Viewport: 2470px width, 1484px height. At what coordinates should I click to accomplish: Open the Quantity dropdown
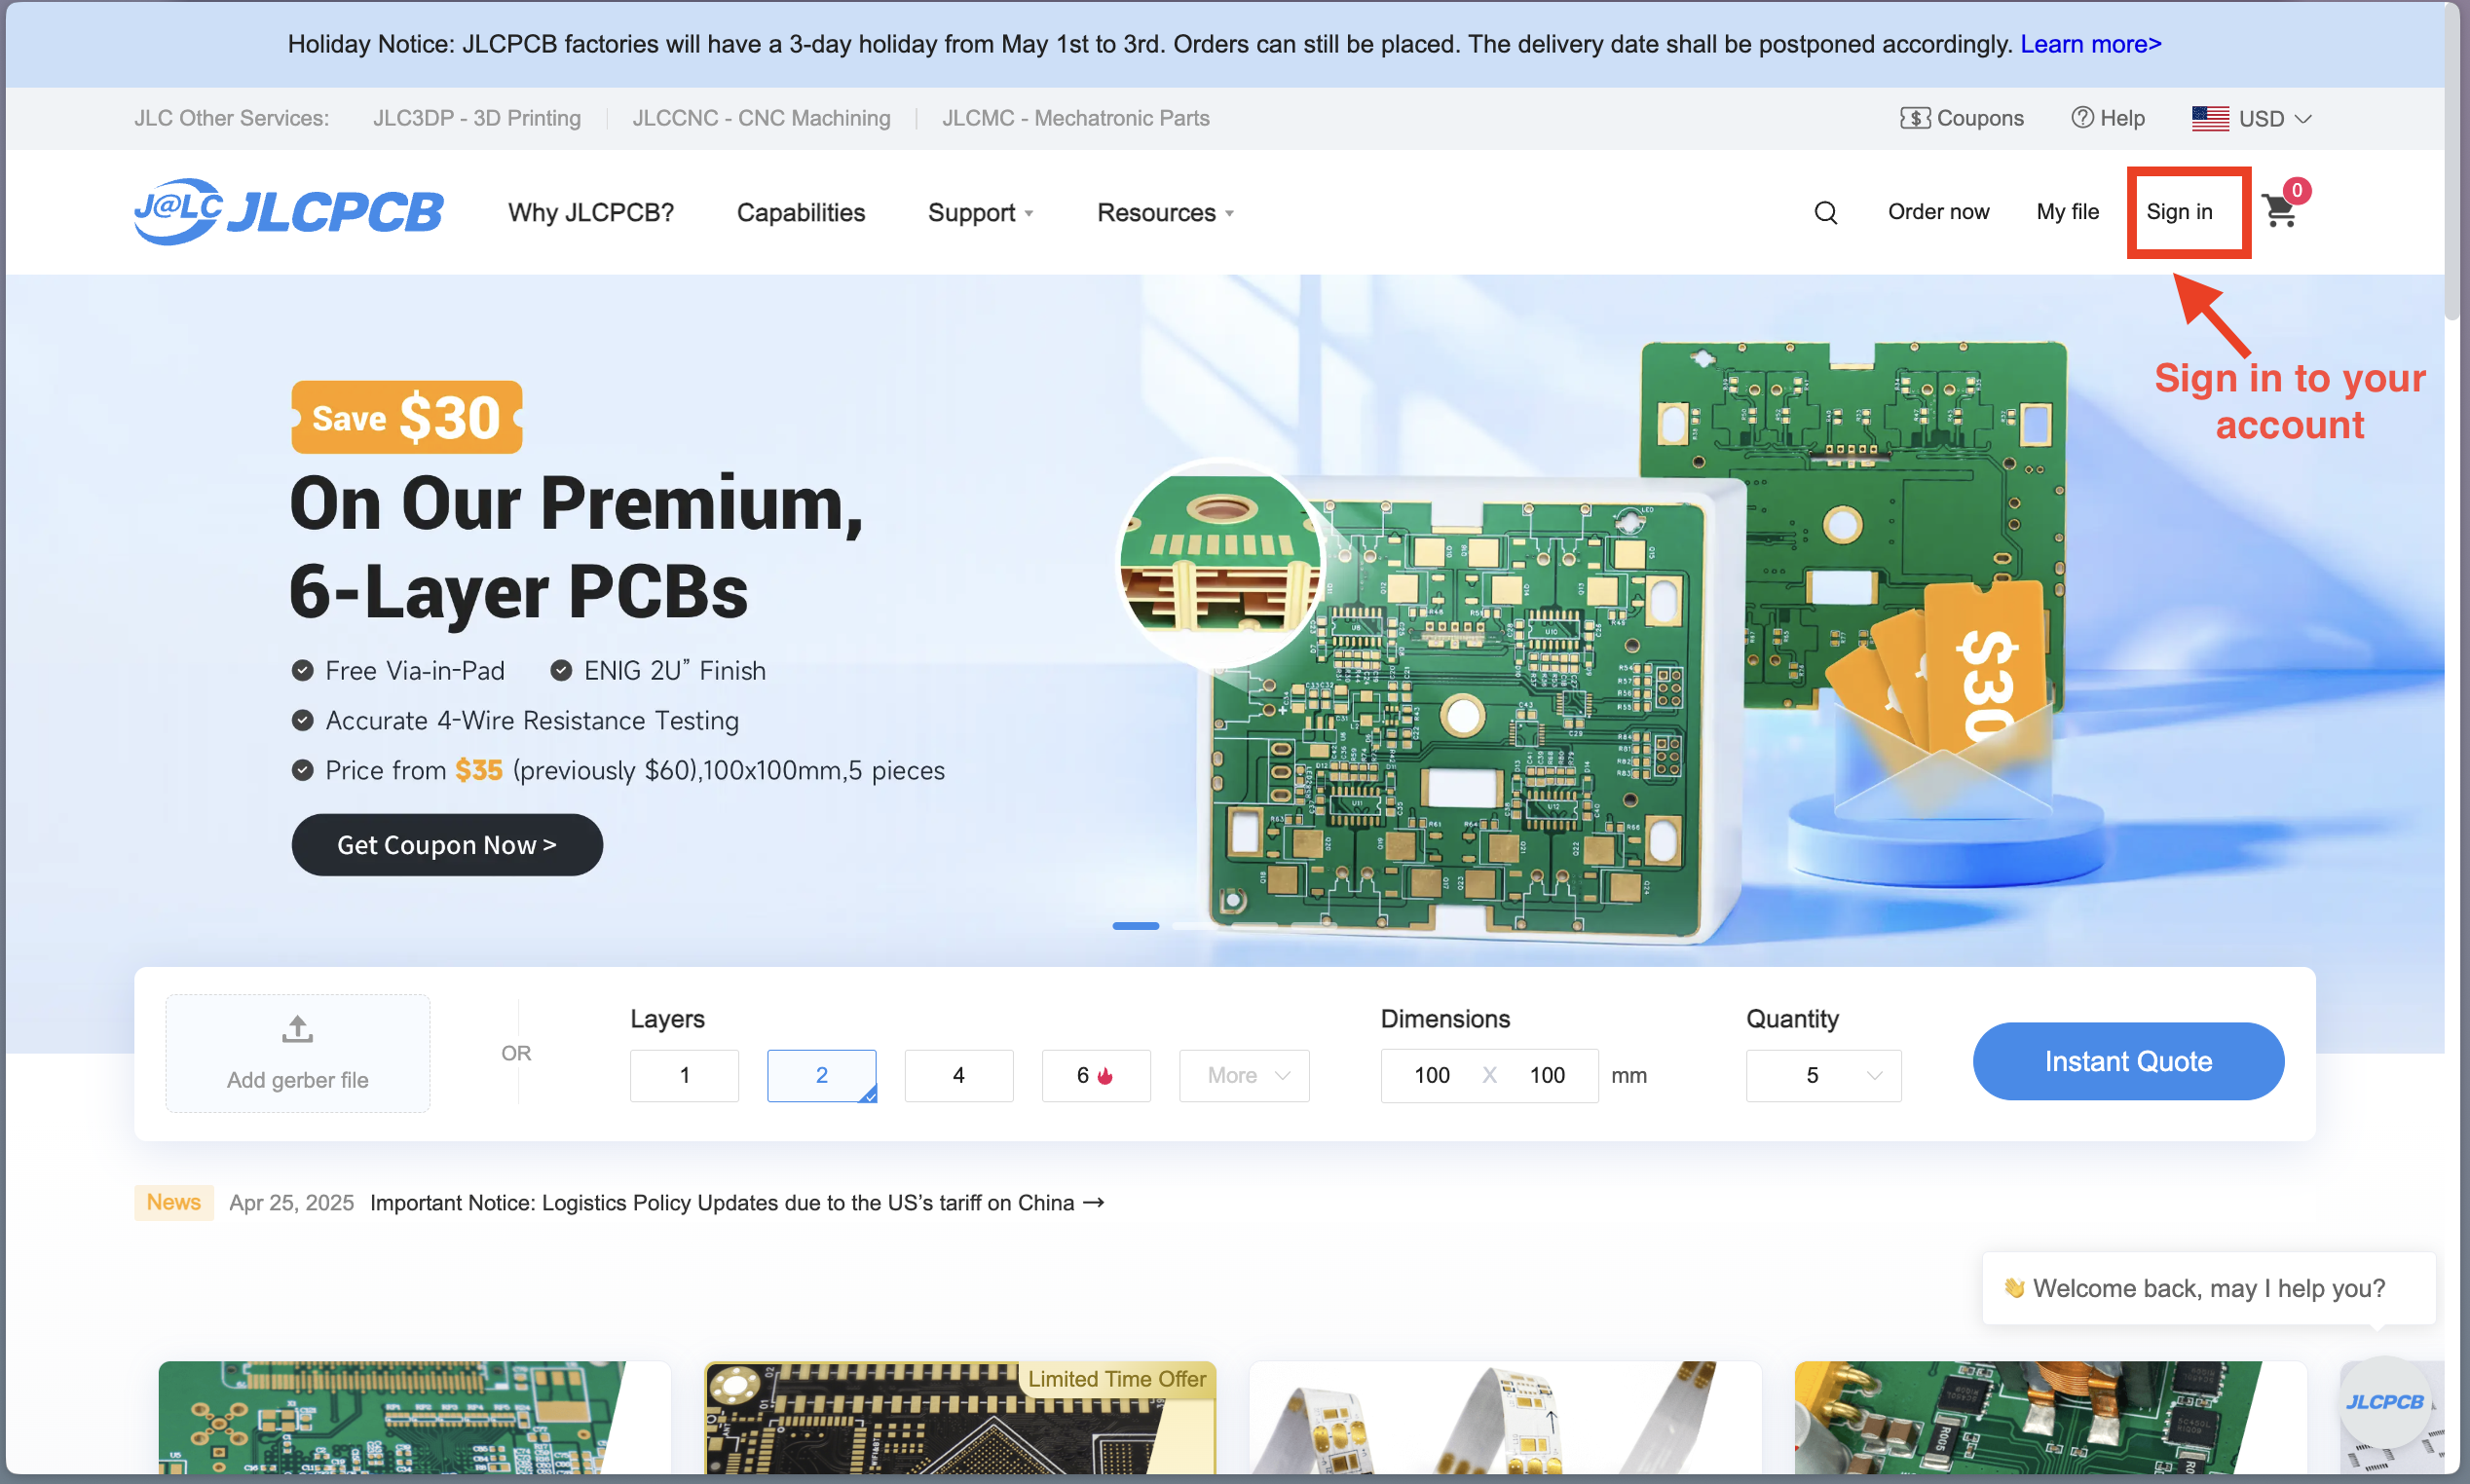pyautogui.click(x=1823, y=1076)
